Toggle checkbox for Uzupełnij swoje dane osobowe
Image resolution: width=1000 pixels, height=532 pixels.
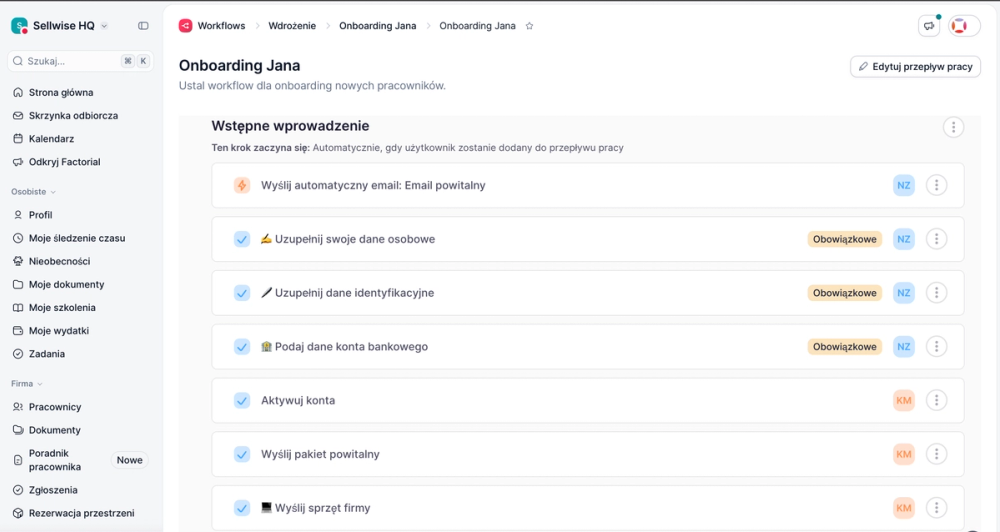click(x=242, y=239)
